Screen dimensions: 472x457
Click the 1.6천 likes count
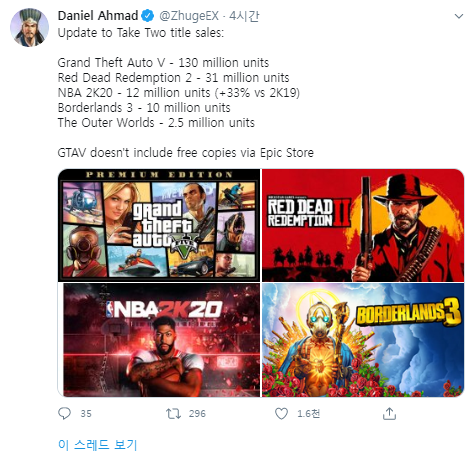[309, 414]
